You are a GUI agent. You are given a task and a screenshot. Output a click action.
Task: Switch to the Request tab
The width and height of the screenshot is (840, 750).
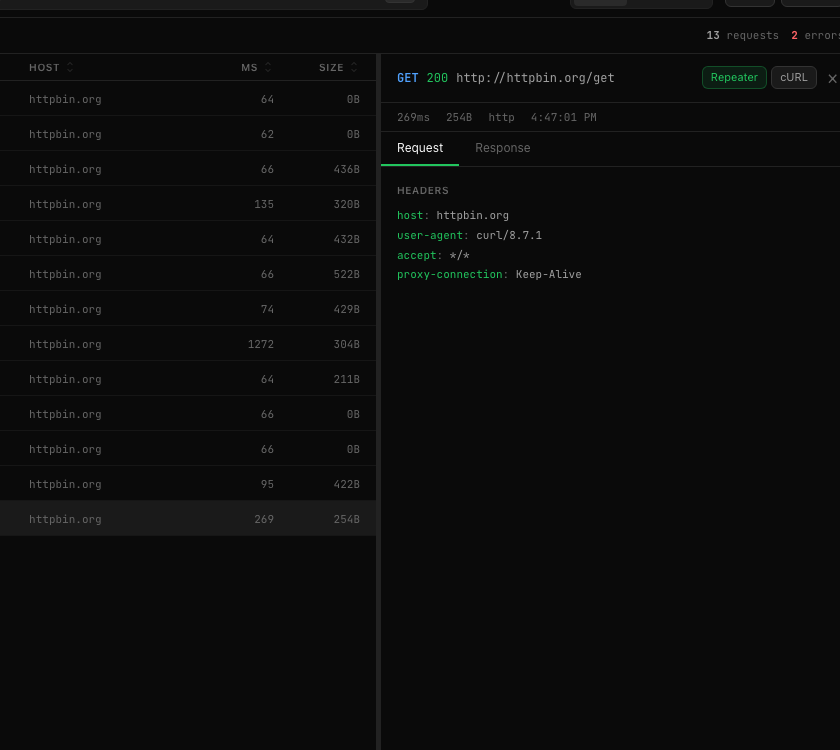click(x=419, y=148)
